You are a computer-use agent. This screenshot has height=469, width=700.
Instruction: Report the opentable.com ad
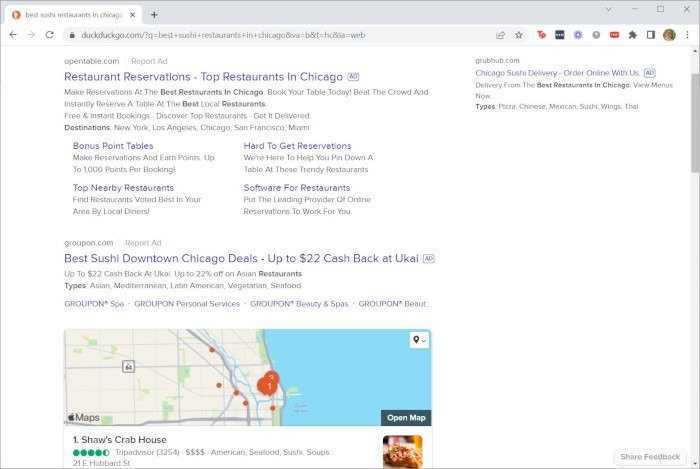149,61
